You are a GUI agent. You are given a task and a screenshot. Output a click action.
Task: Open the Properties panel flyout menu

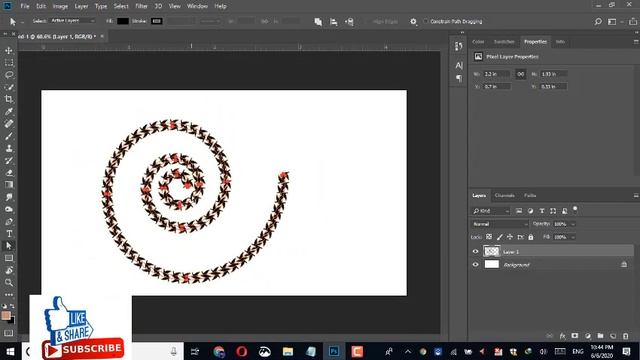pos(636,42)
